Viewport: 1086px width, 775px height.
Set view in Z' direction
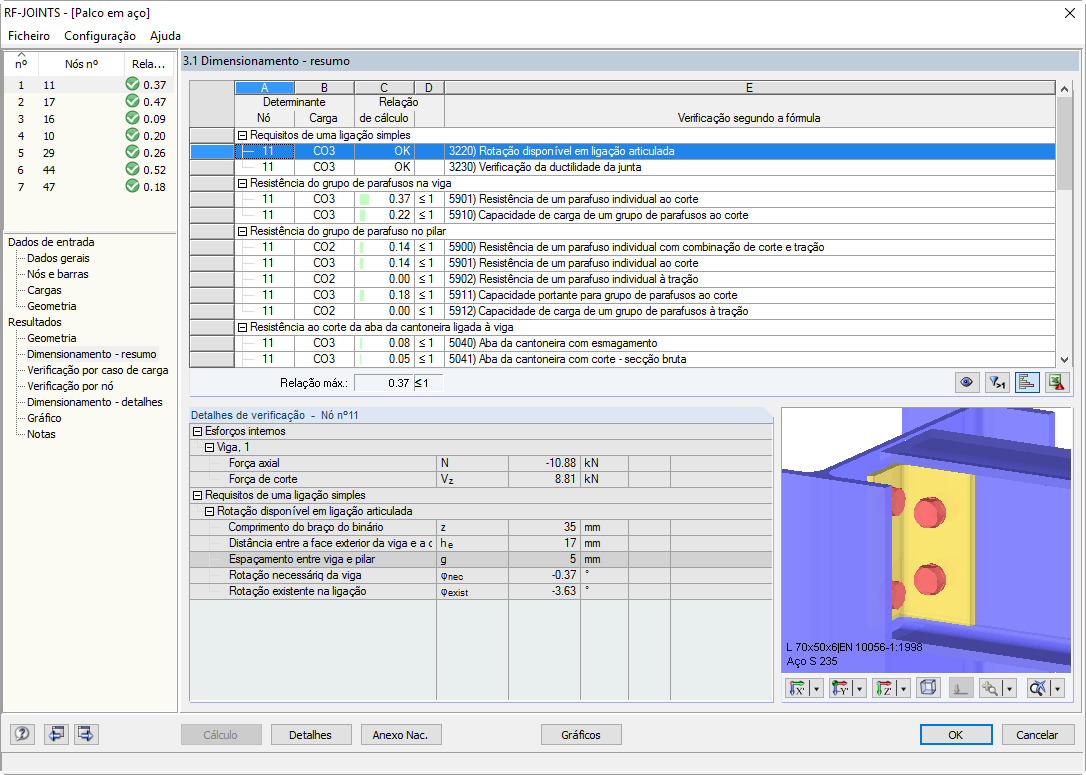884,688
